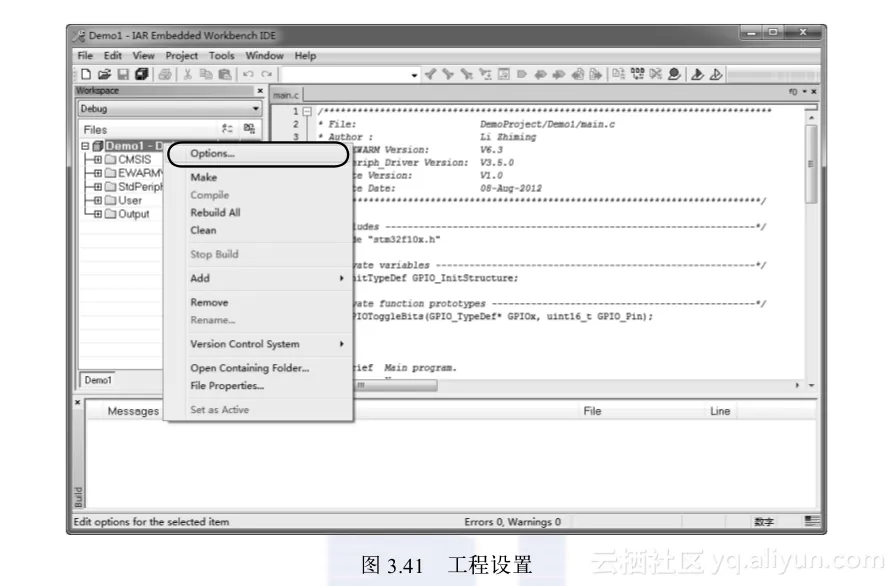This screenshot has height=586, width=896.
Task: Choose Clean in the context menu
Action: tap(258, 230)
